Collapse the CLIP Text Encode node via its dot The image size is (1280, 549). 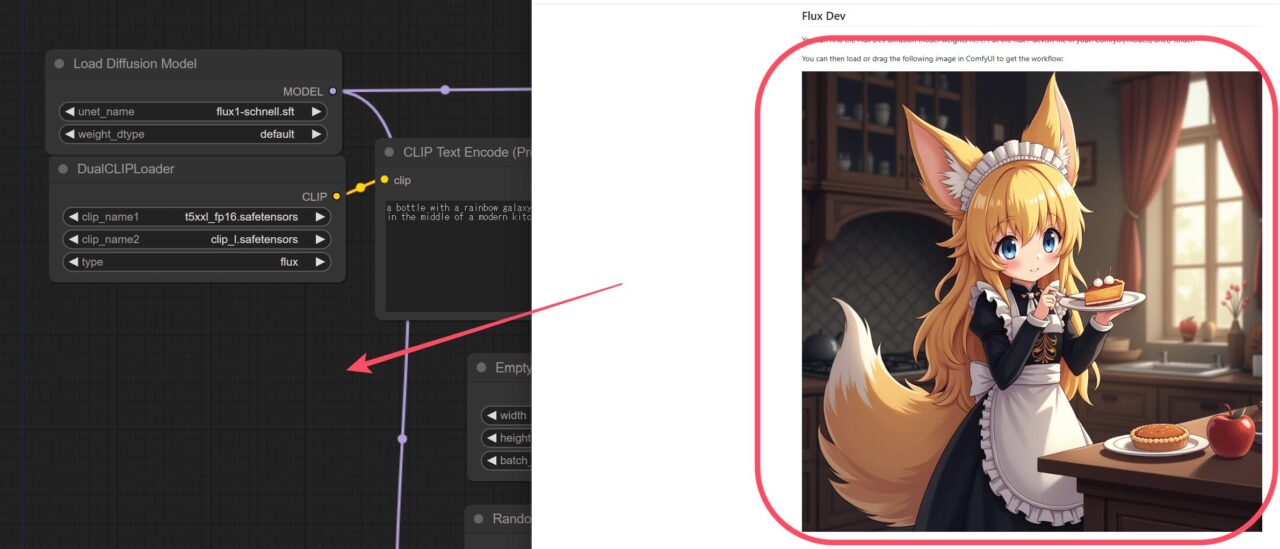[x=390, y=152]
